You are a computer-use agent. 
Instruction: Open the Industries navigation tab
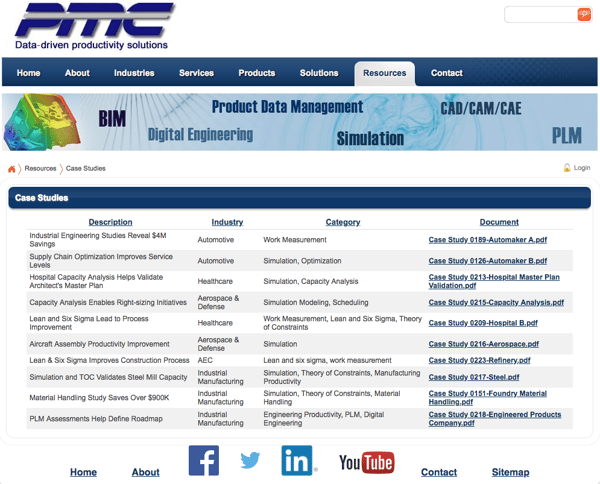134,73
